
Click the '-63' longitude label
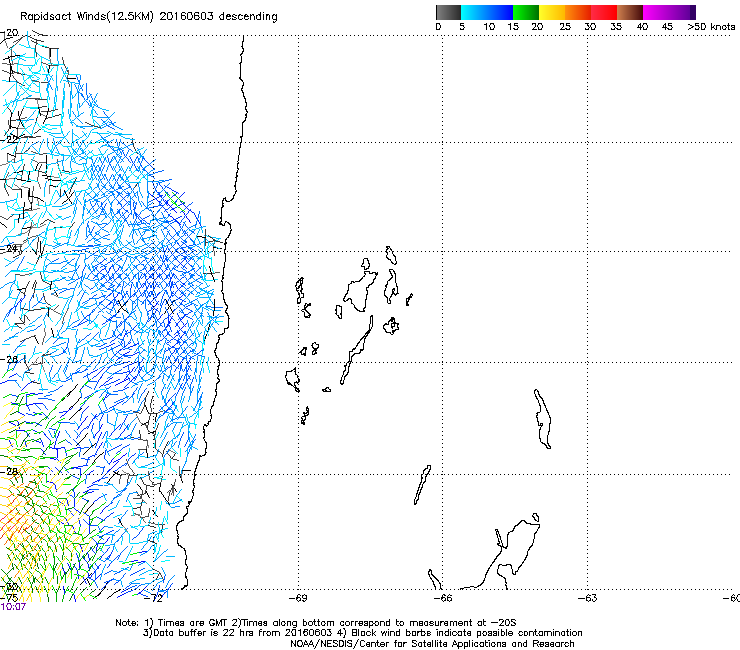tap(588, 598)
